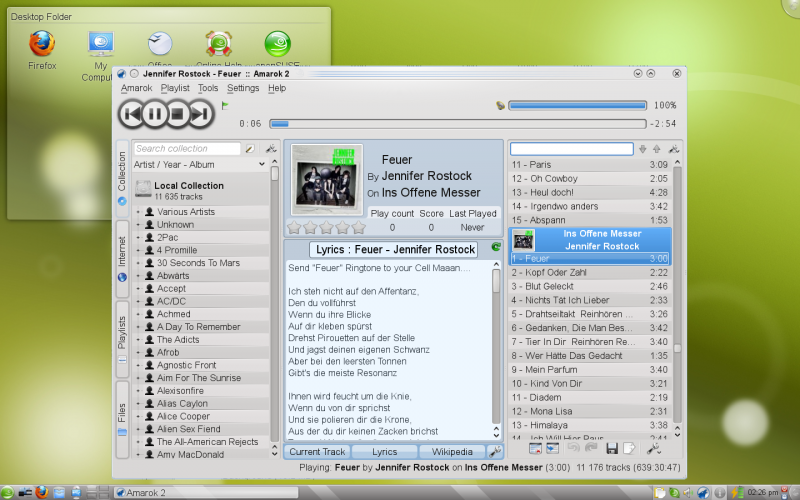
Task: Expand the 2Pac artist entry
Action: click(138, 237)
